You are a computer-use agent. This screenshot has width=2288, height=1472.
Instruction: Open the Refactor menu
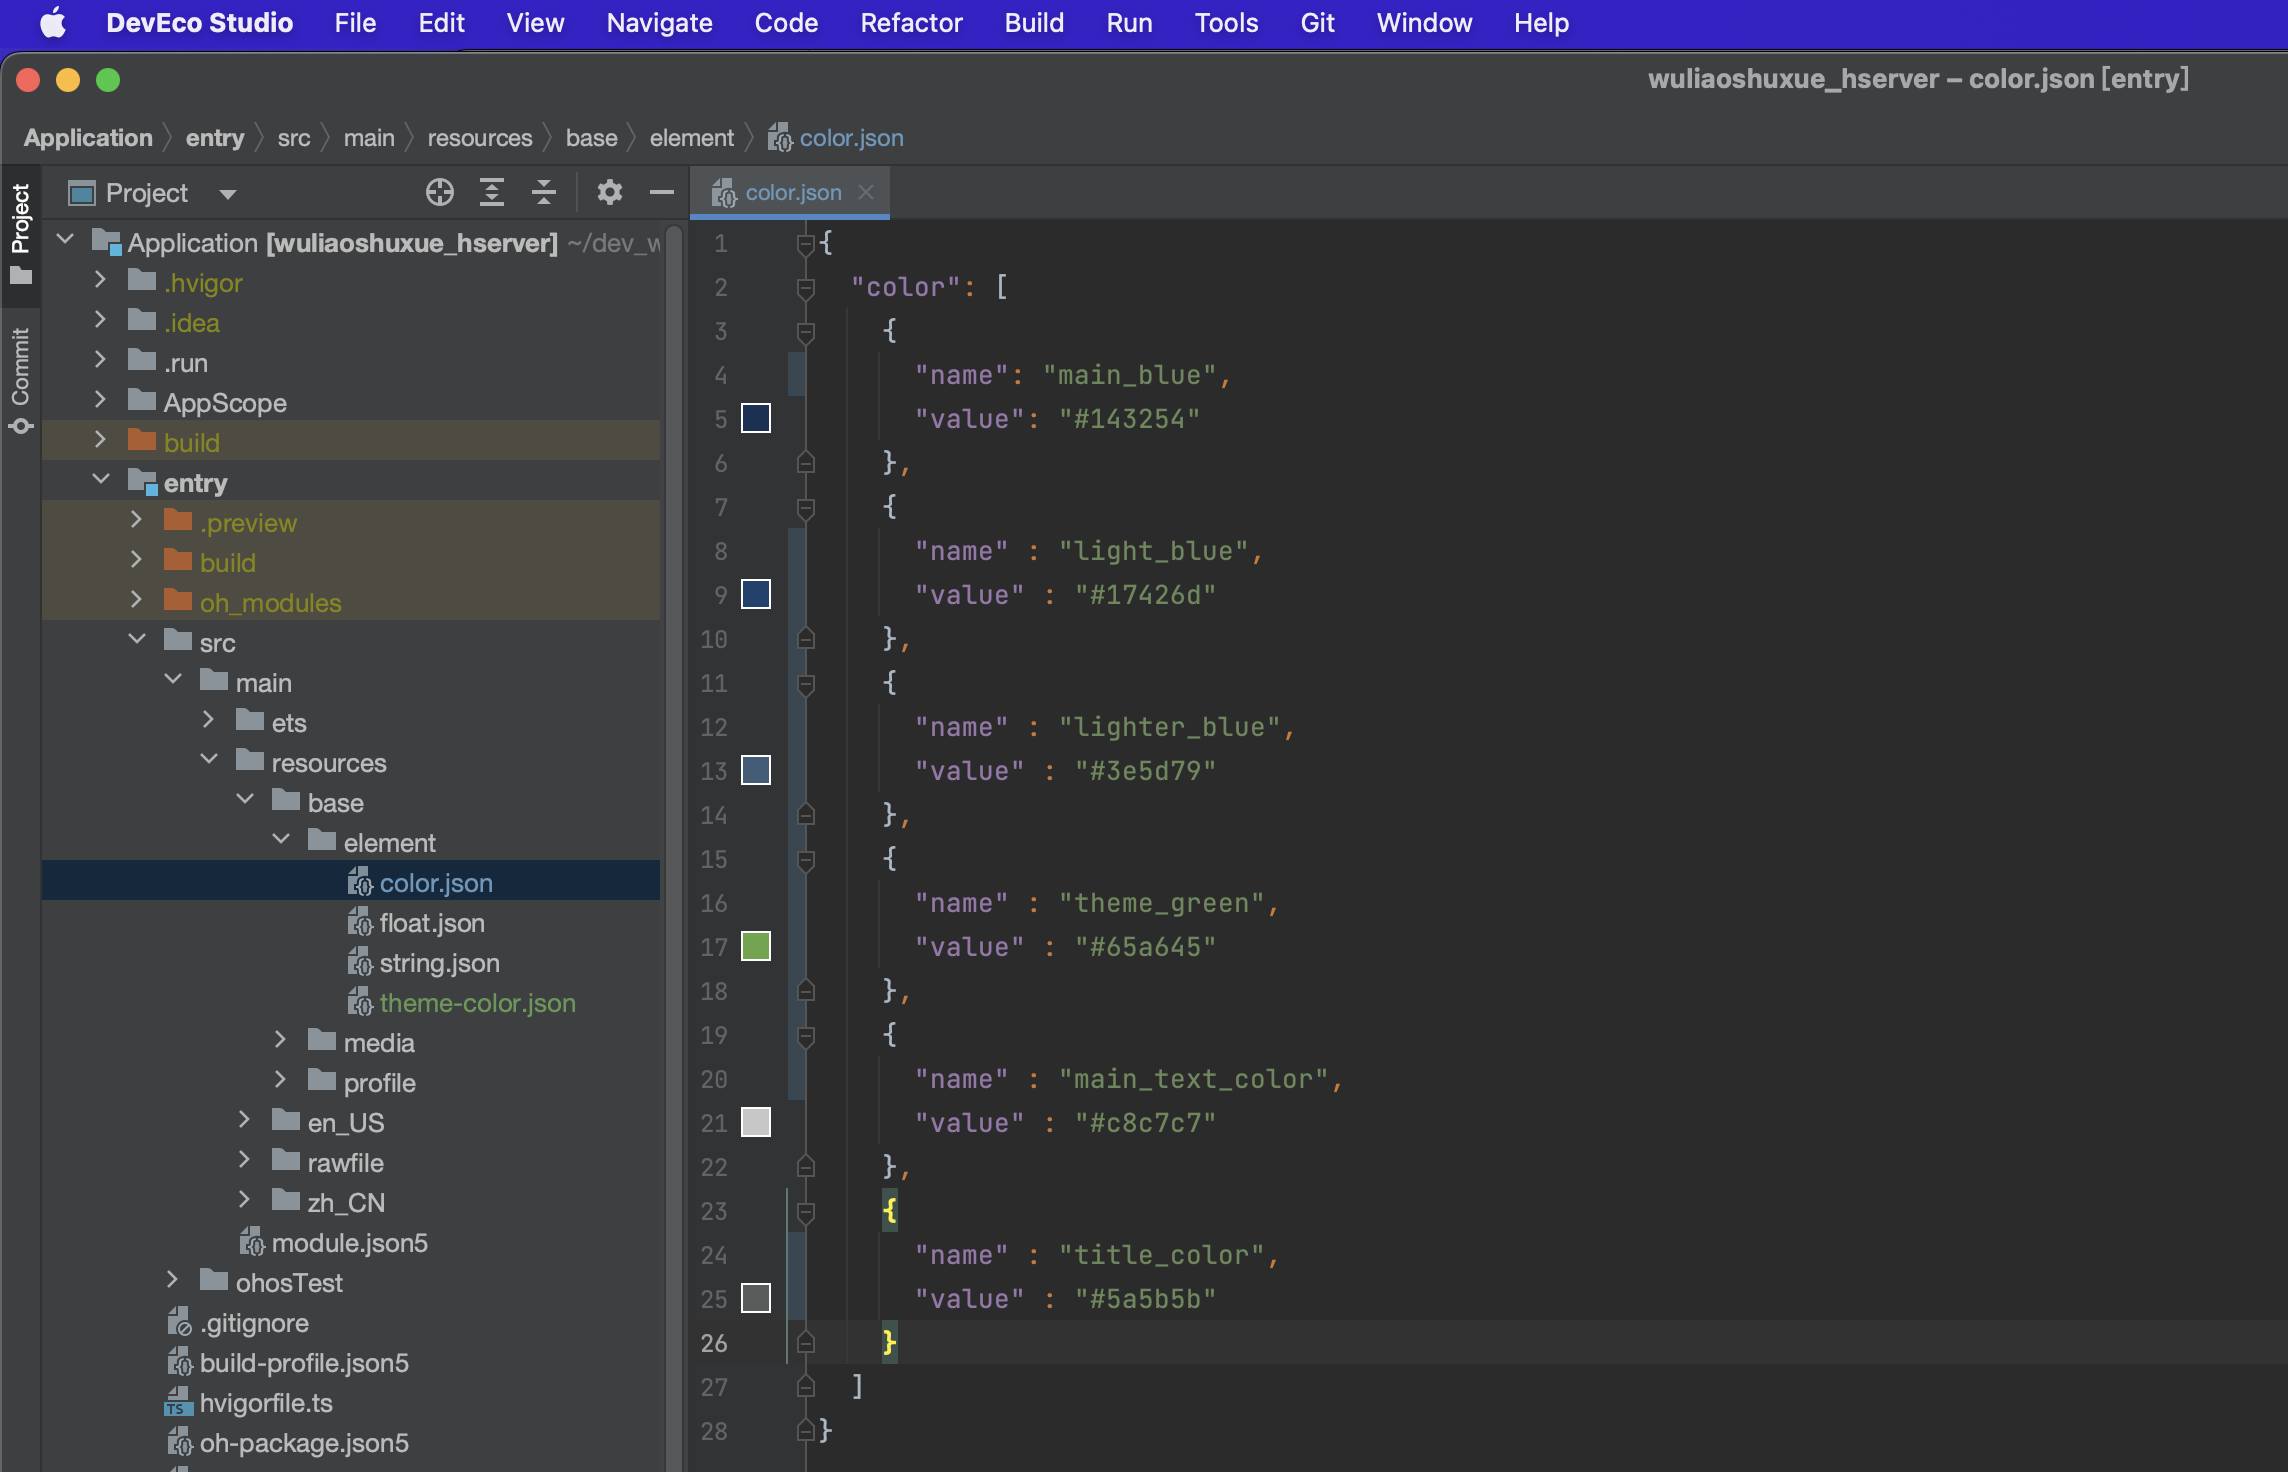[x=911, y=22]
